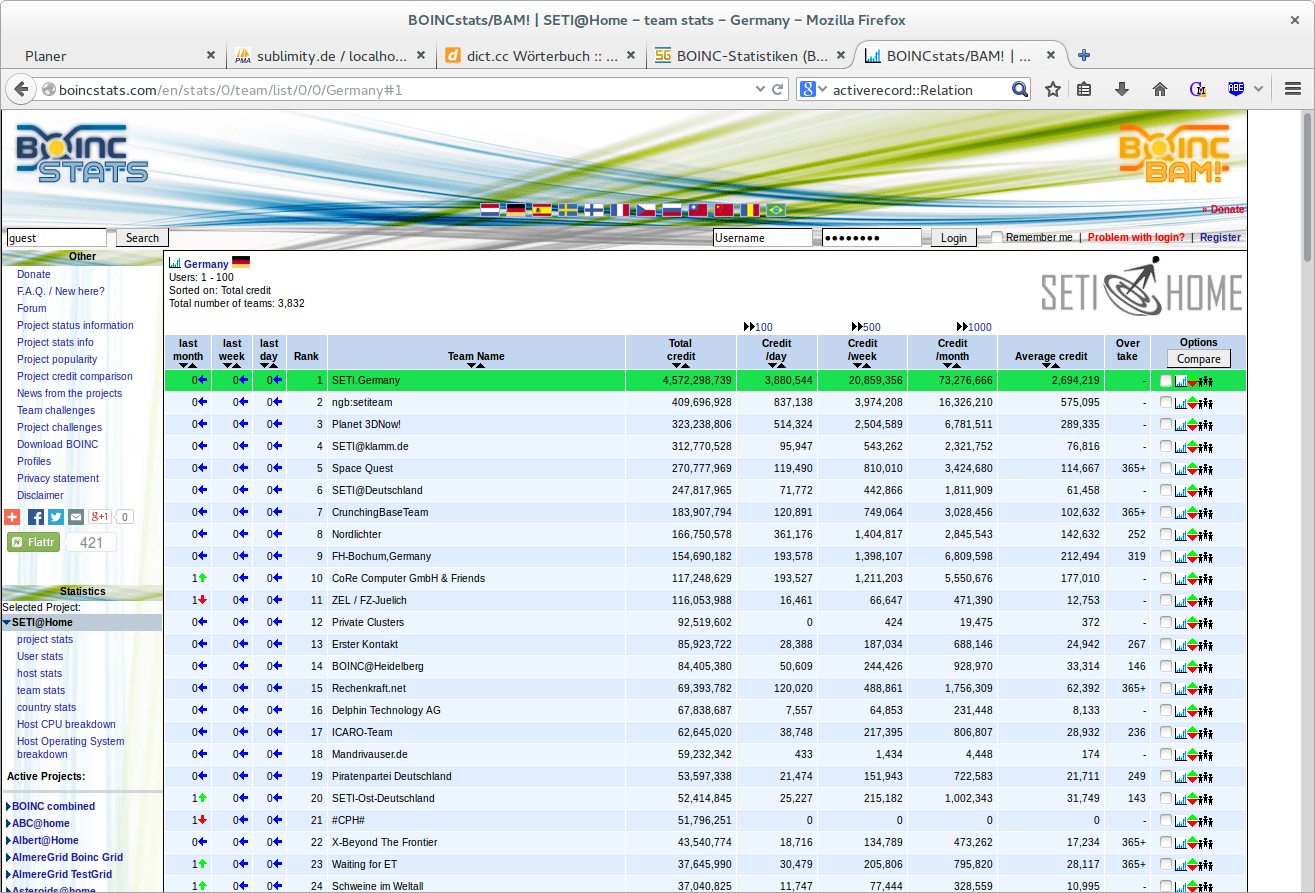Tick the Remember me checkbox
Image resolution: width=1315 pixels, height=893 pixels.
tap(997, 237)
